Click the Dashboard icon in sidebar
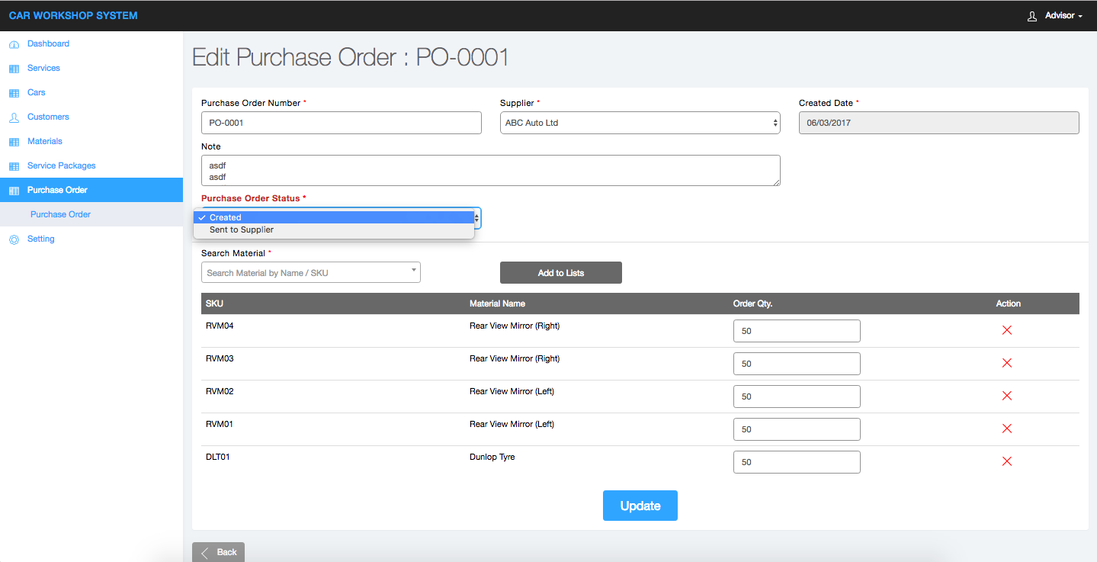The height and width of the screenshot is (562, 1097). [14, 44]
